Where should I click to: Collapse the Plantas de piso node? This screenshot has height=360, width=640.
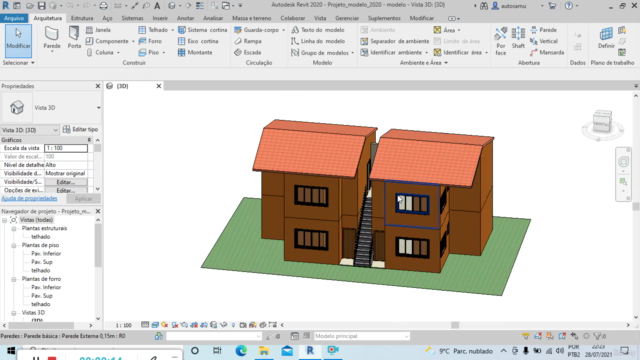13,245
